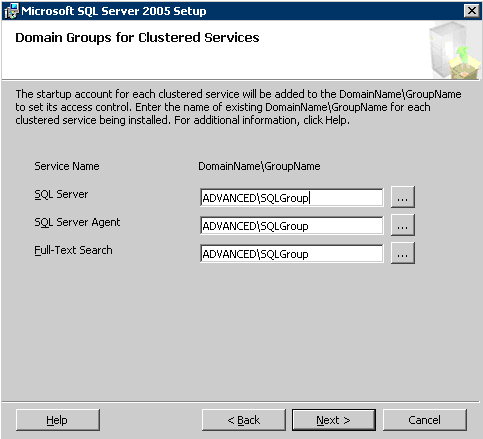Viewport: 483px width, 439px height.
Task: Go back to the previous setup page
Action: (244, 420)
